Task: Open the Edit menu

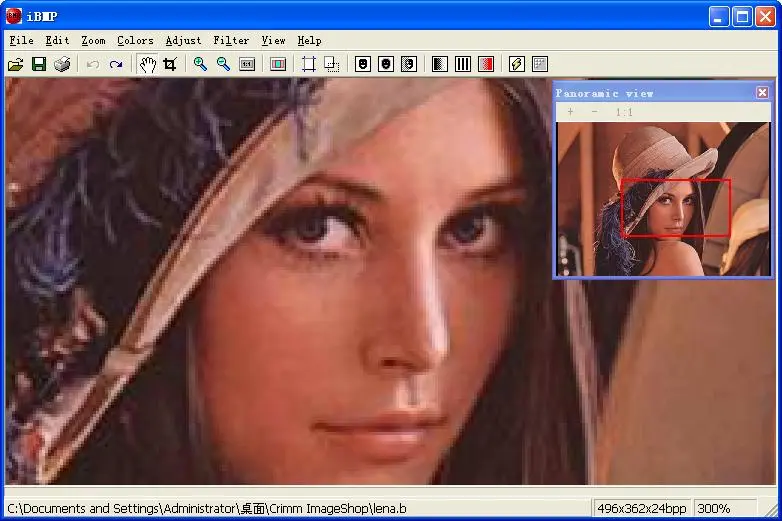Action: [57, 40]
